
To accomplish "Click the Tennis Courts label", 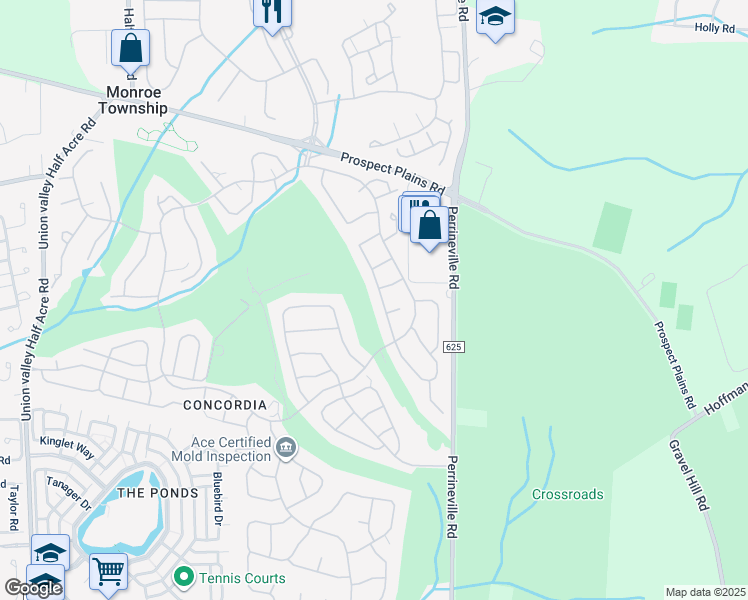I will pos(242,578).
